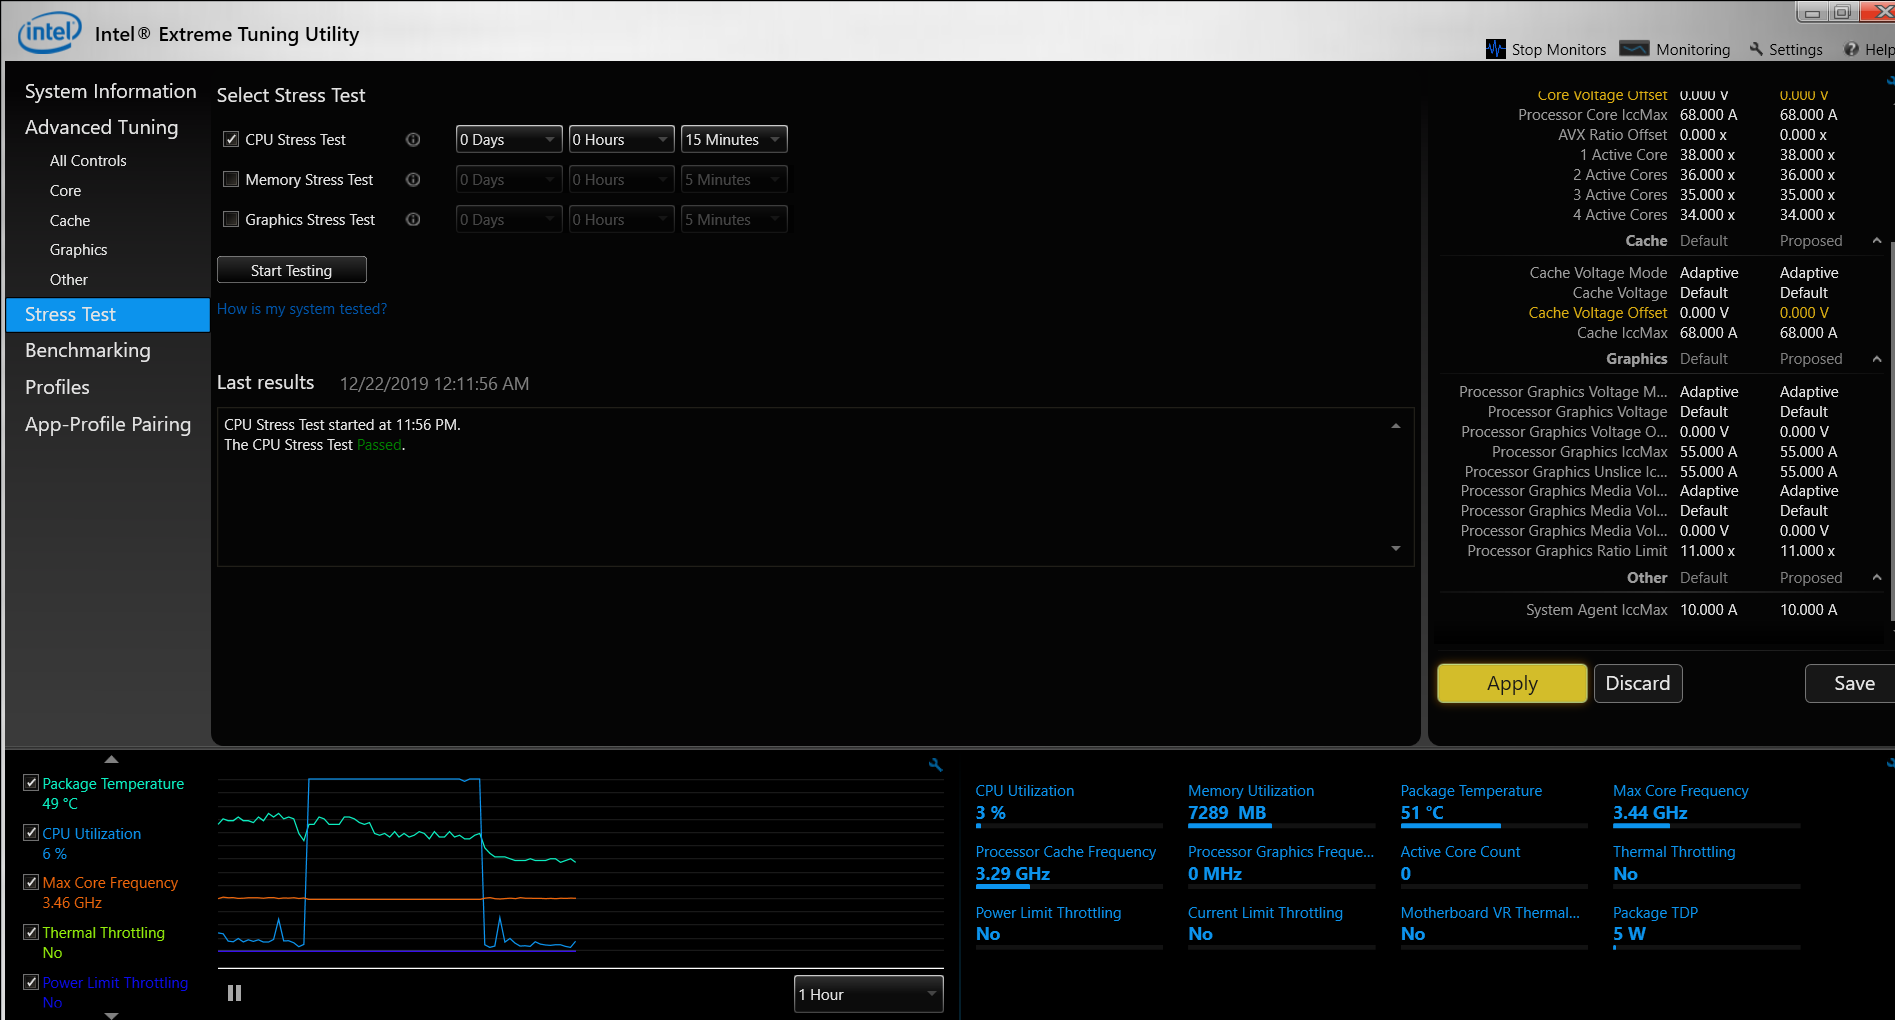Toggle Package Temperature monitor checkbox
The image size is (1895, 1020).
(31, 783)
